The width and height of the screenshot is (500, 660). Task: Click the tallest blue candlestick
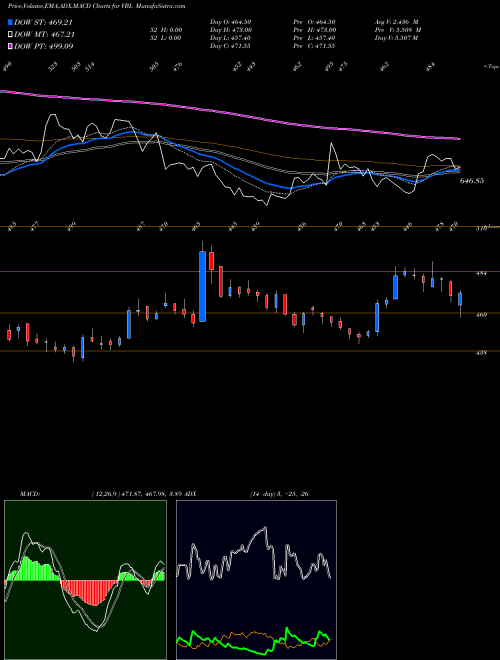click(202, 286)
